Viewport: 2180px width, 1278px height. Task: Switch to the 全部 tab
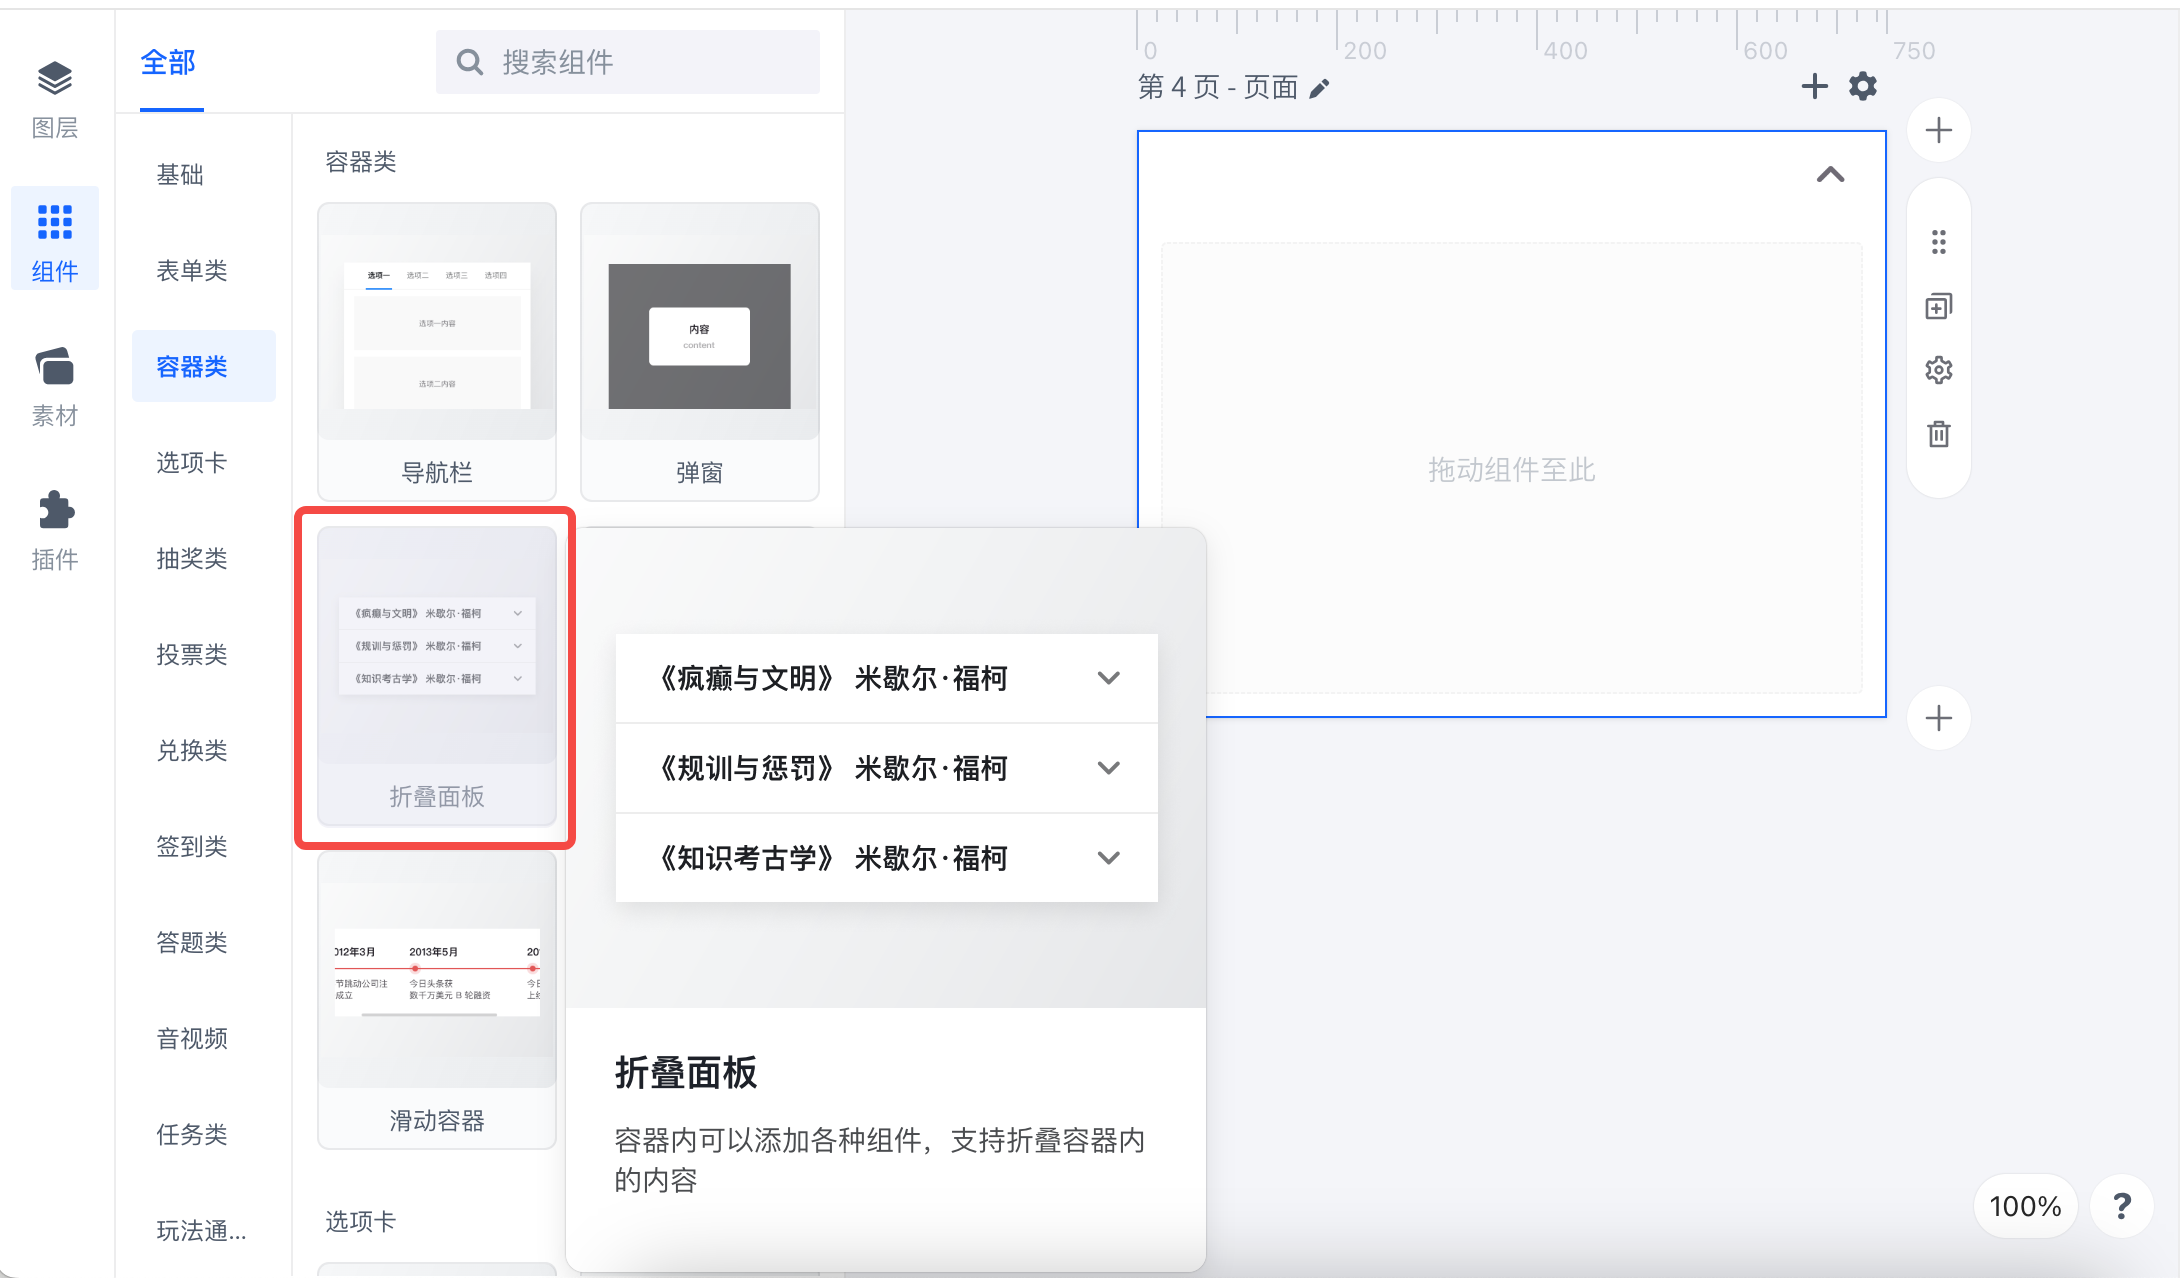pyautogui.click(x=168, y=63)
